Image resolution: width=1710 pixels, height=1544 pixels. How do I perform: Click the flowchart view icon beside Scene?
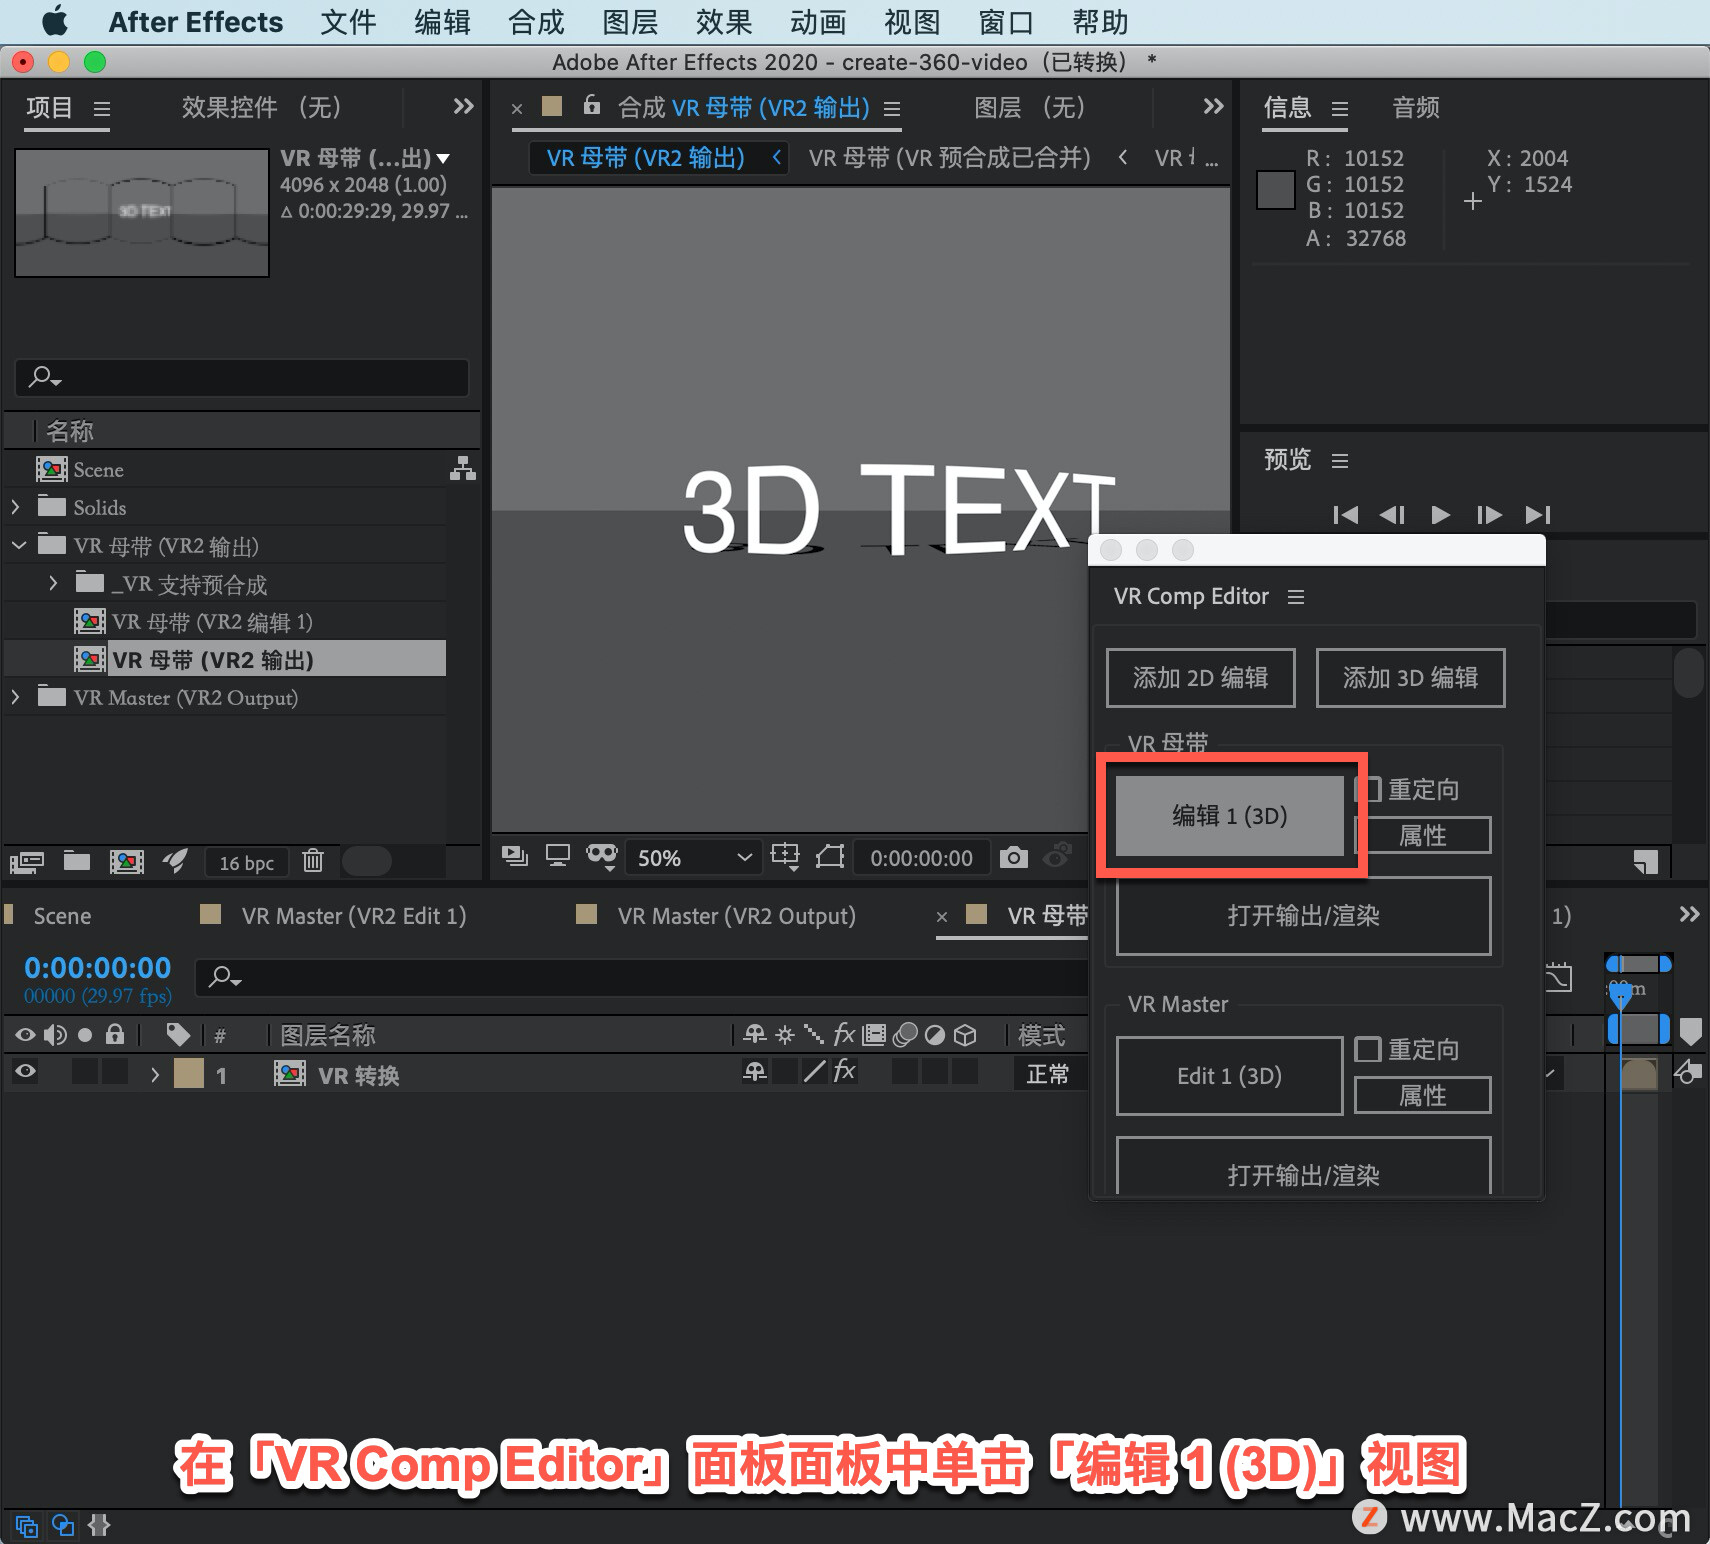click(462, 468)
